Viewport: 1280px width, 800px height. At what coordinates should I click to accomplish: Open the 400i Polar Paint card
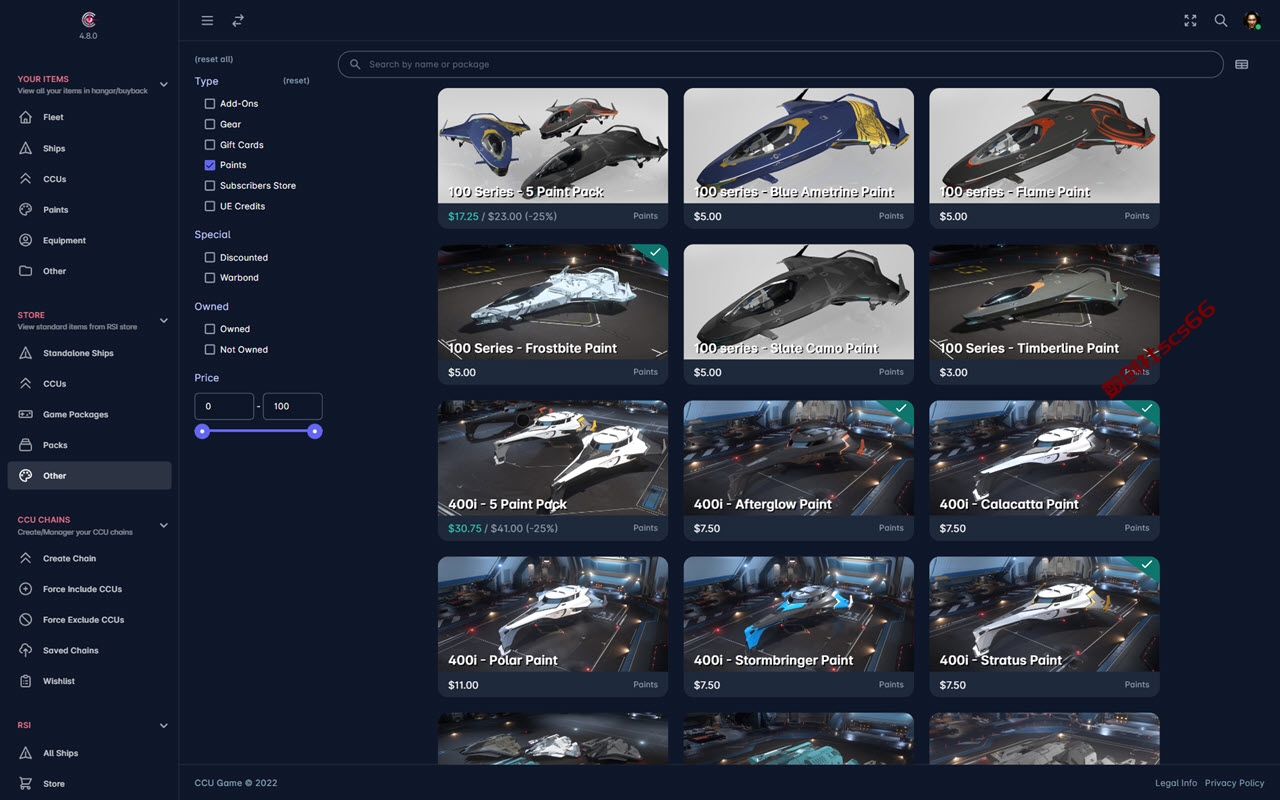pyautogui.click(x=553, y=627)
